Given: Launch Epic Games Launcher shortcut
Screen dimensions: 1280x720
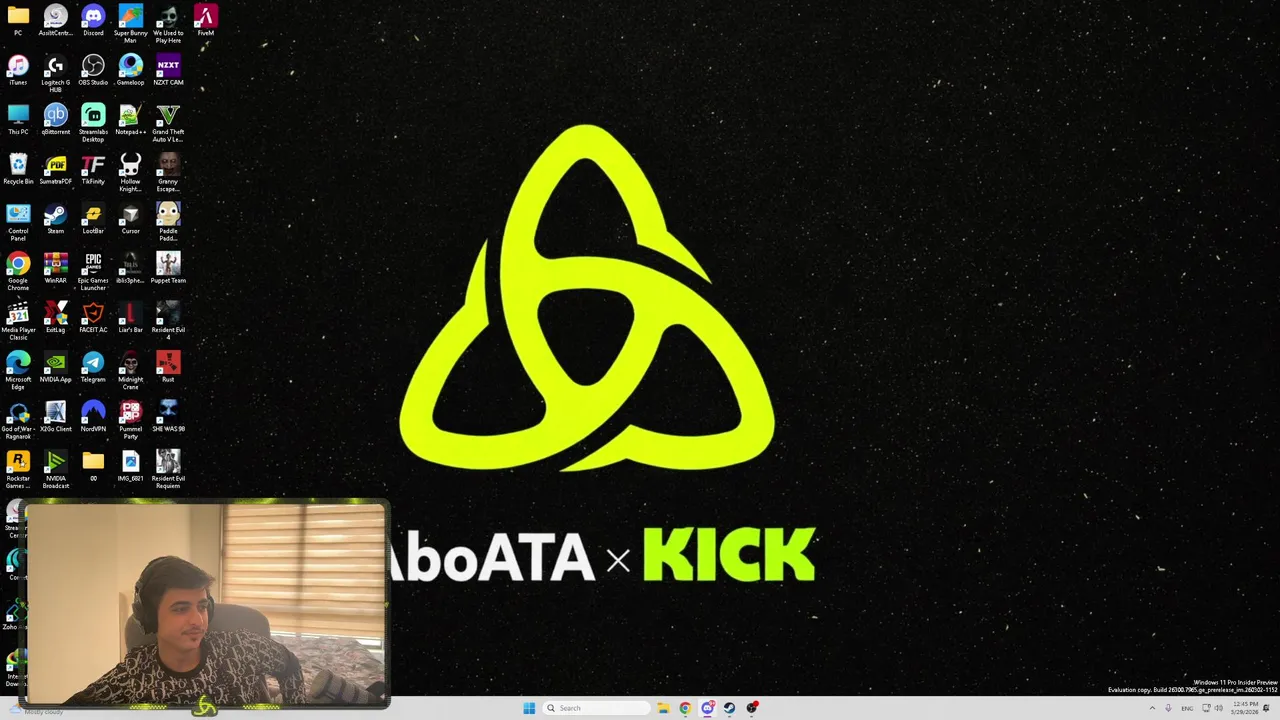Looking at the screenshot, I should coord(93,271).
